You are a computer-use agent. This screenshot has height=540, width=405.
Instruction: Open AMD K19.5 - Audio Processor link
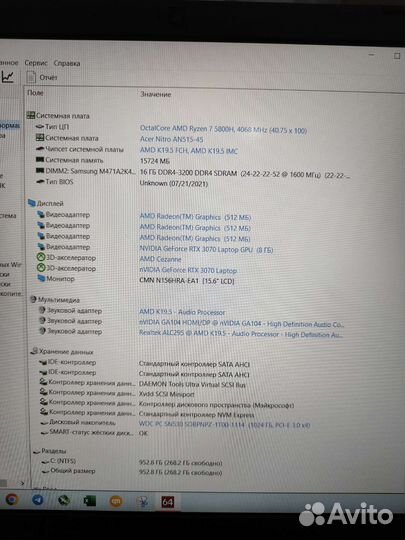[x=182, y=312]
